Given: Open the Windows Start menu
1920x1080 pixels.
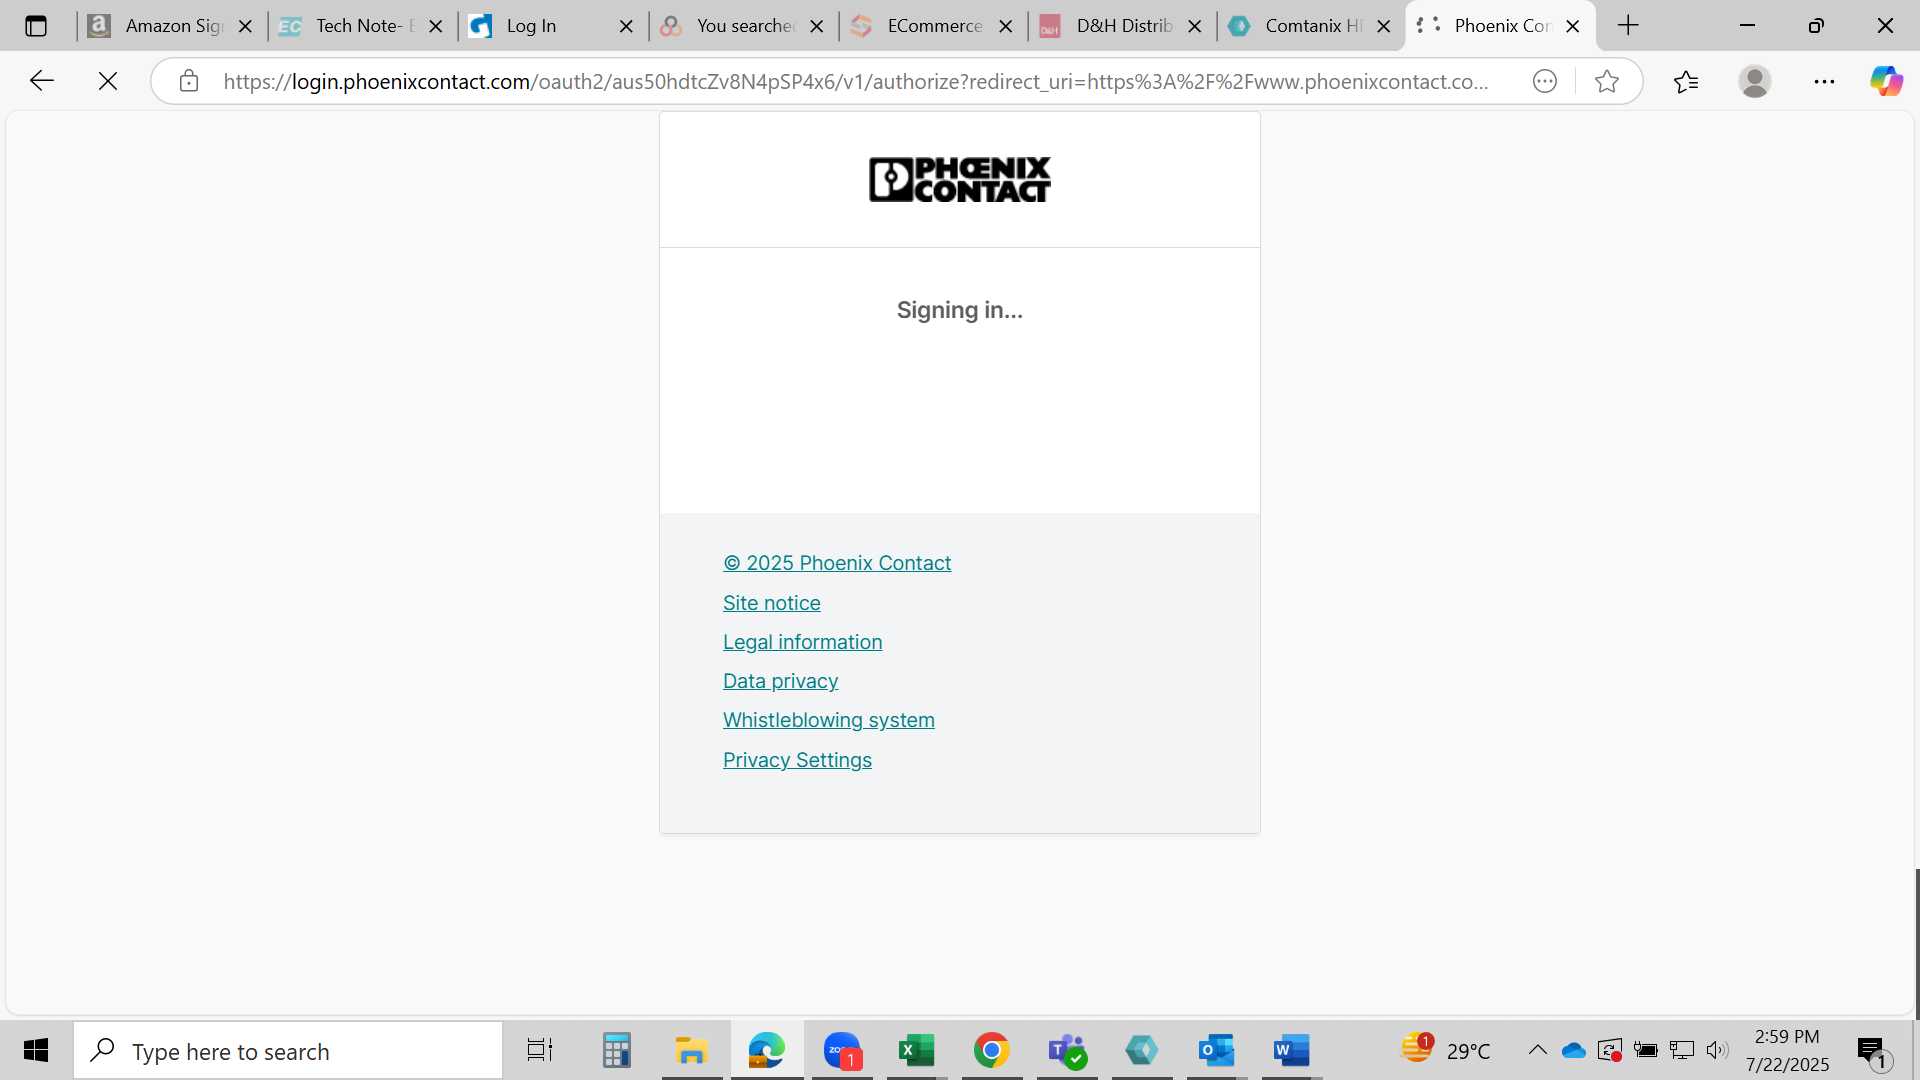Looking at the screenshot, I should tap(36, 1050).
